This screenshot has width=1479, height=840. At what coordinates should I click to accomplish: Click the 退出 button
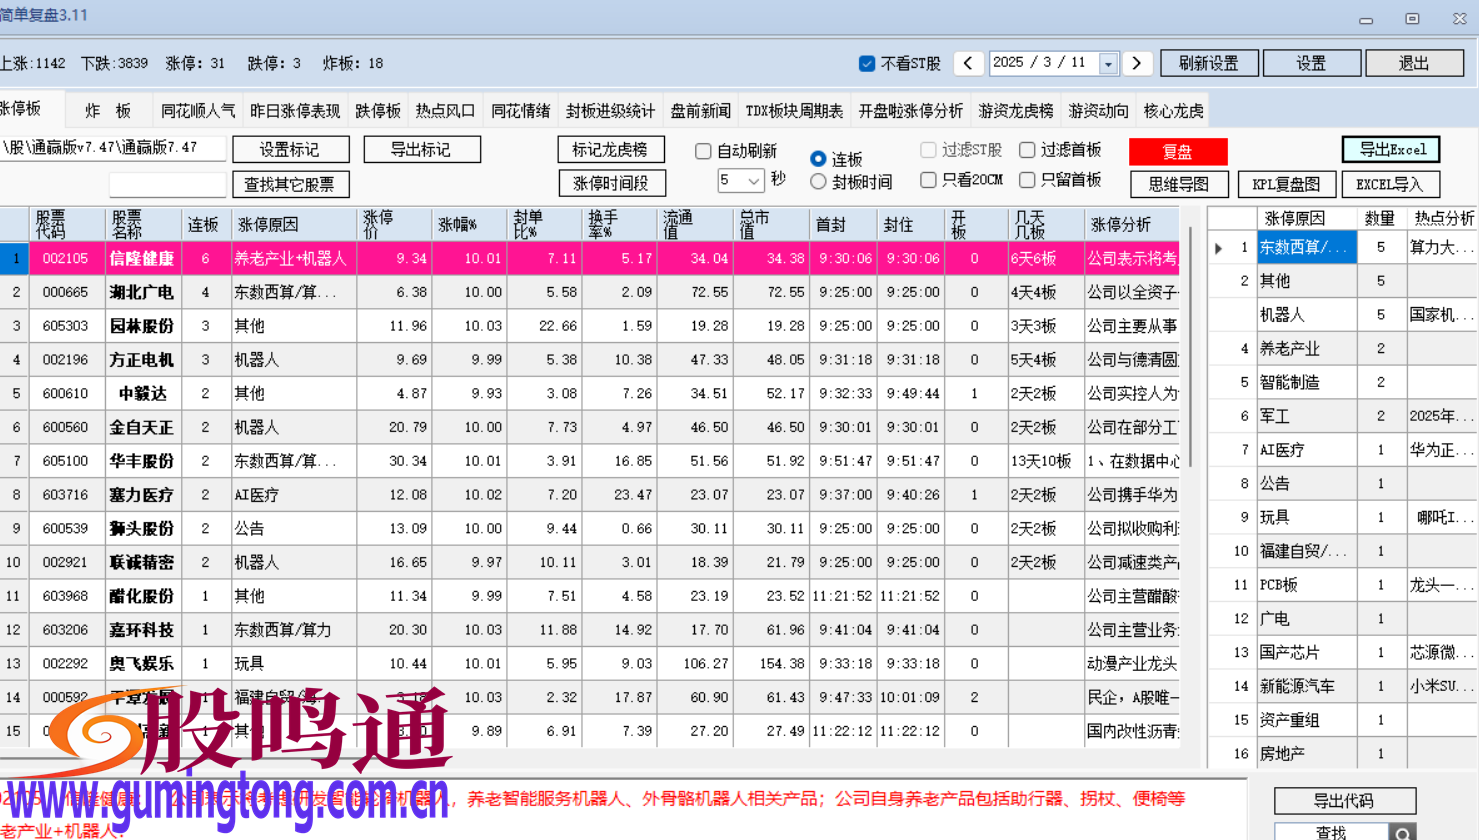pyautogui.click(x=1414, y=63)
